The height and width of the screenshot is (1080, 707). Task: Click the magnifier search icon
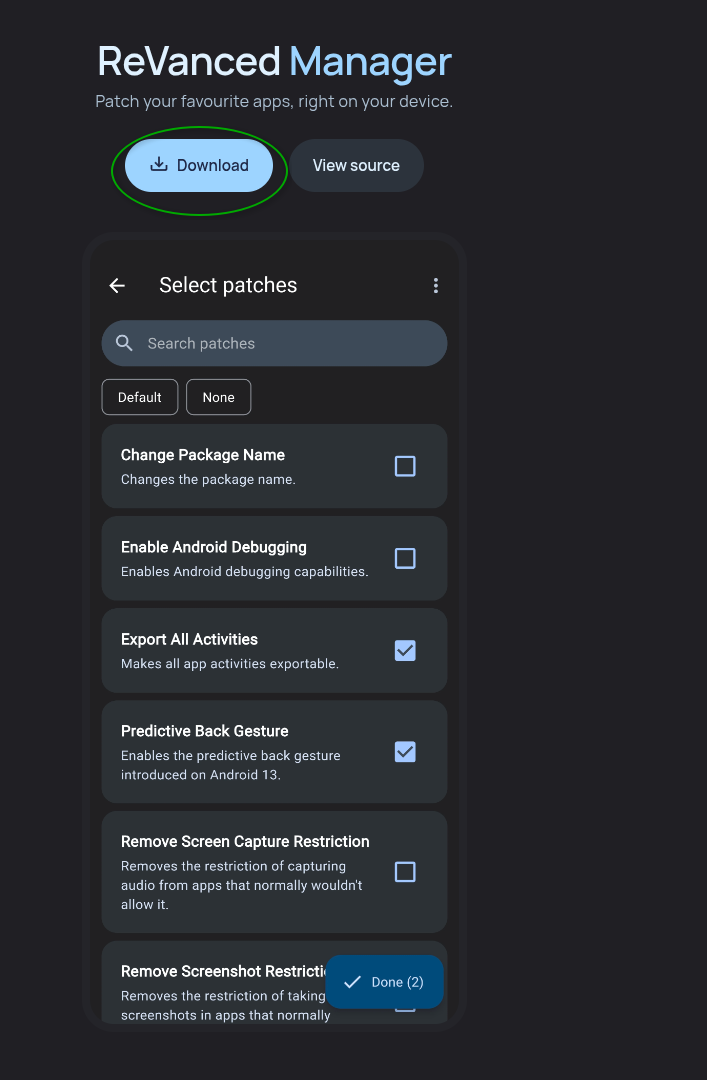pos(124,343)
